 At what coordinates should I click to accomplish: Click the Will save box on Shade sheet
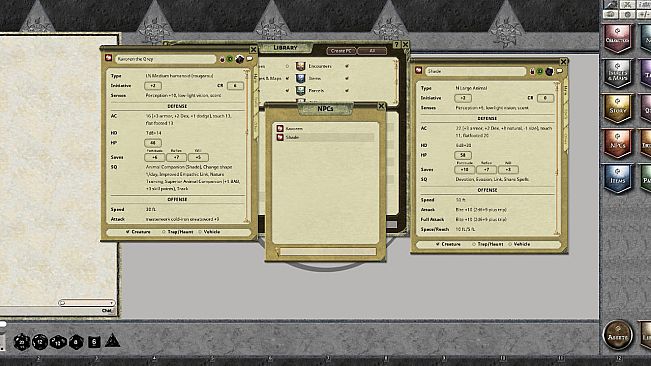click(x=508, y=169)
